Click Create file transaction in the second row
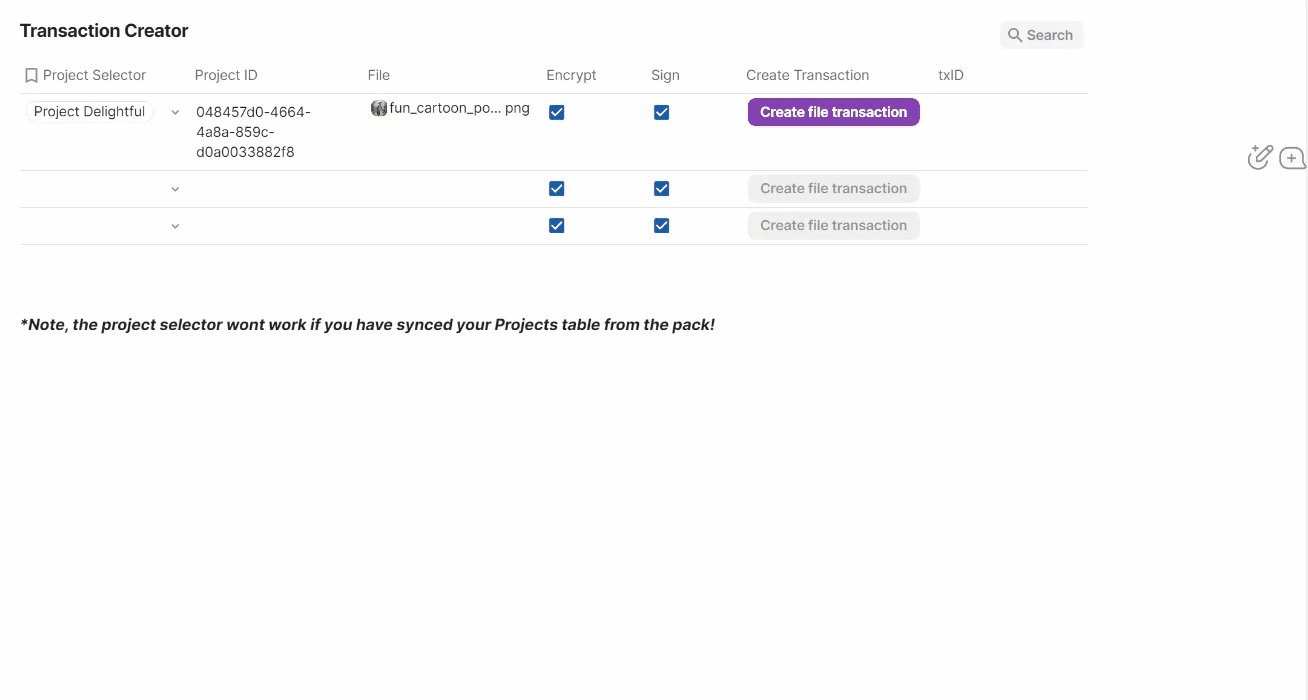The width and height of the screenshot is (1308, 700). coord(833,188)
